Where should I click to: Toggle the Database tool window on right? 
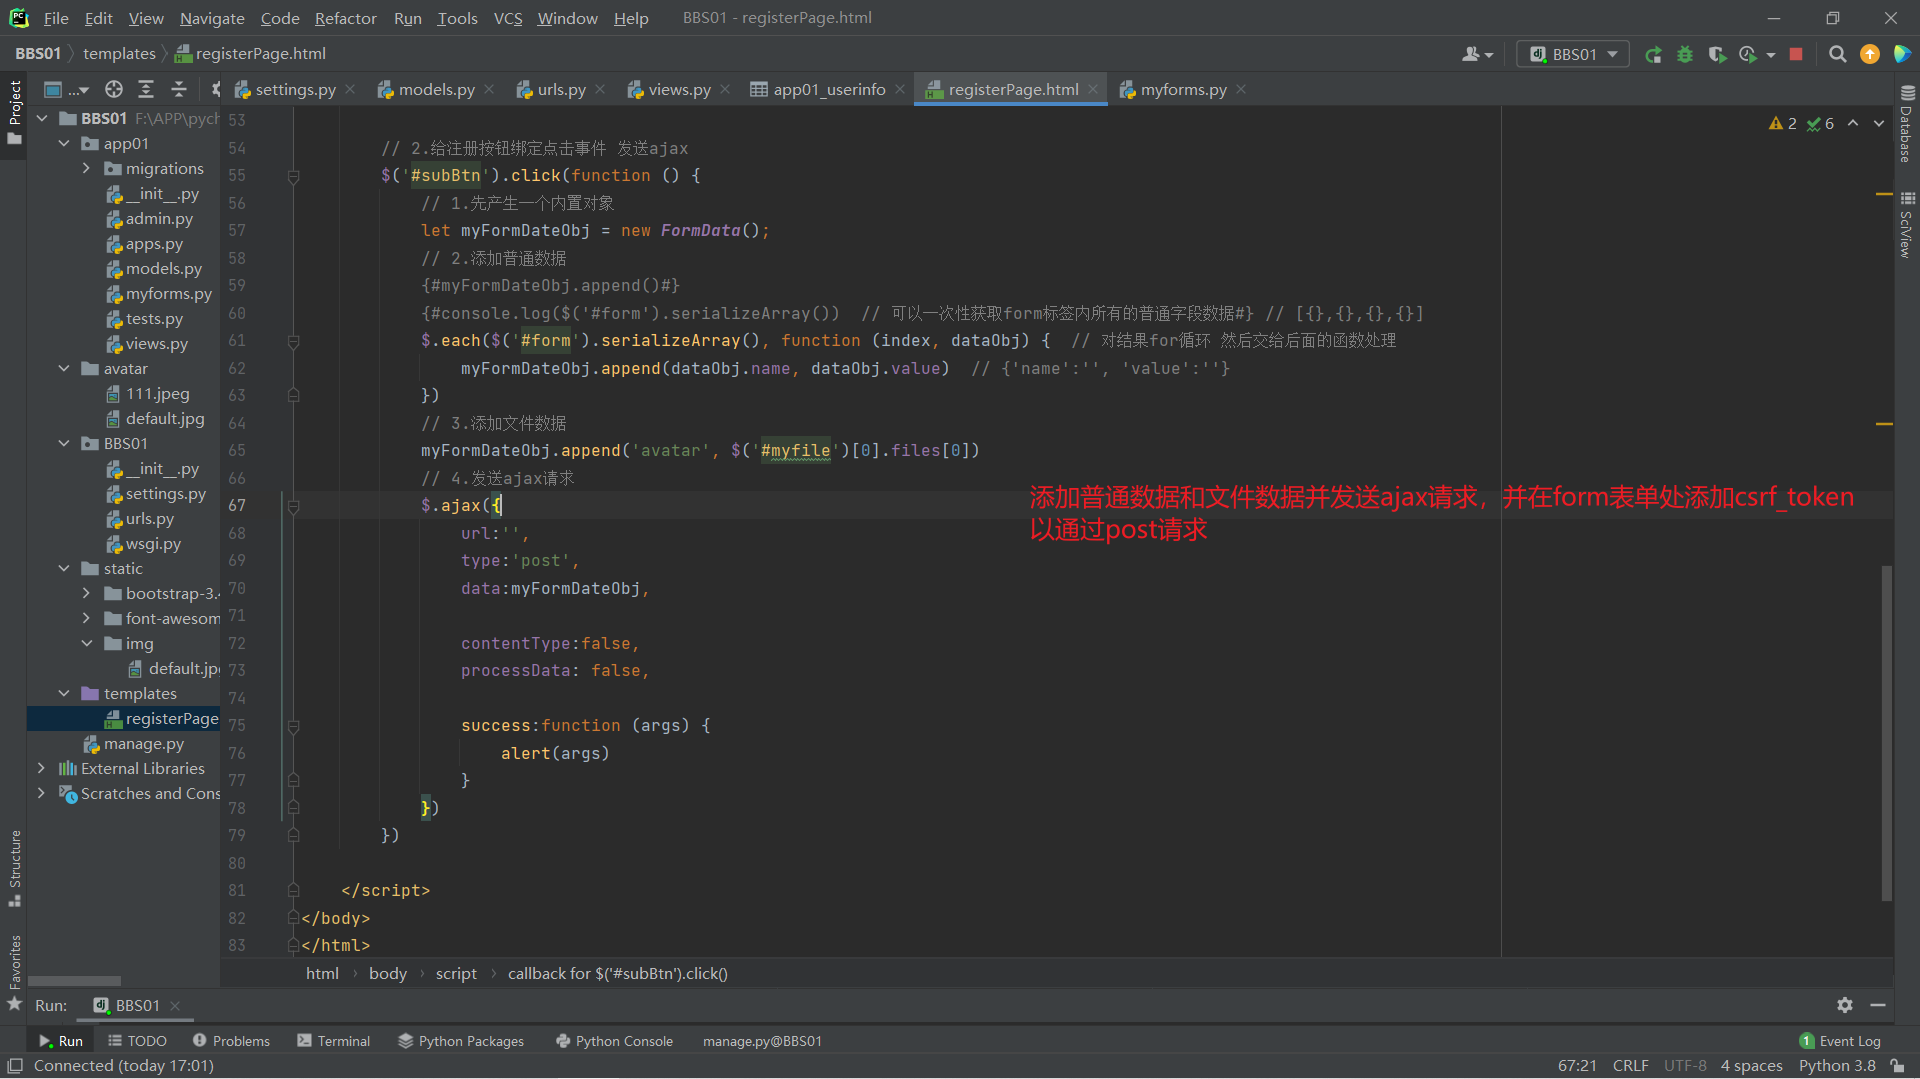tap(1906, 125)
